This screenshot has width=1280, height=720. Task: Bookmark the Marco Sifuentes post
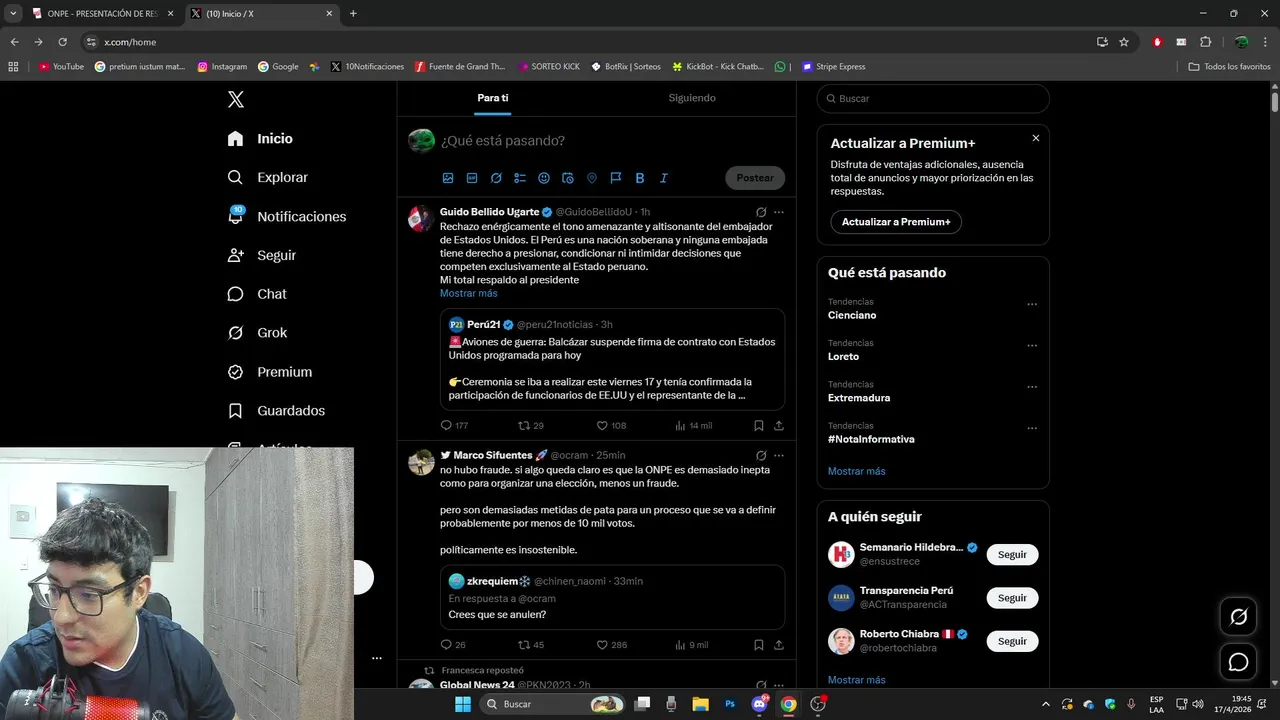759,645
